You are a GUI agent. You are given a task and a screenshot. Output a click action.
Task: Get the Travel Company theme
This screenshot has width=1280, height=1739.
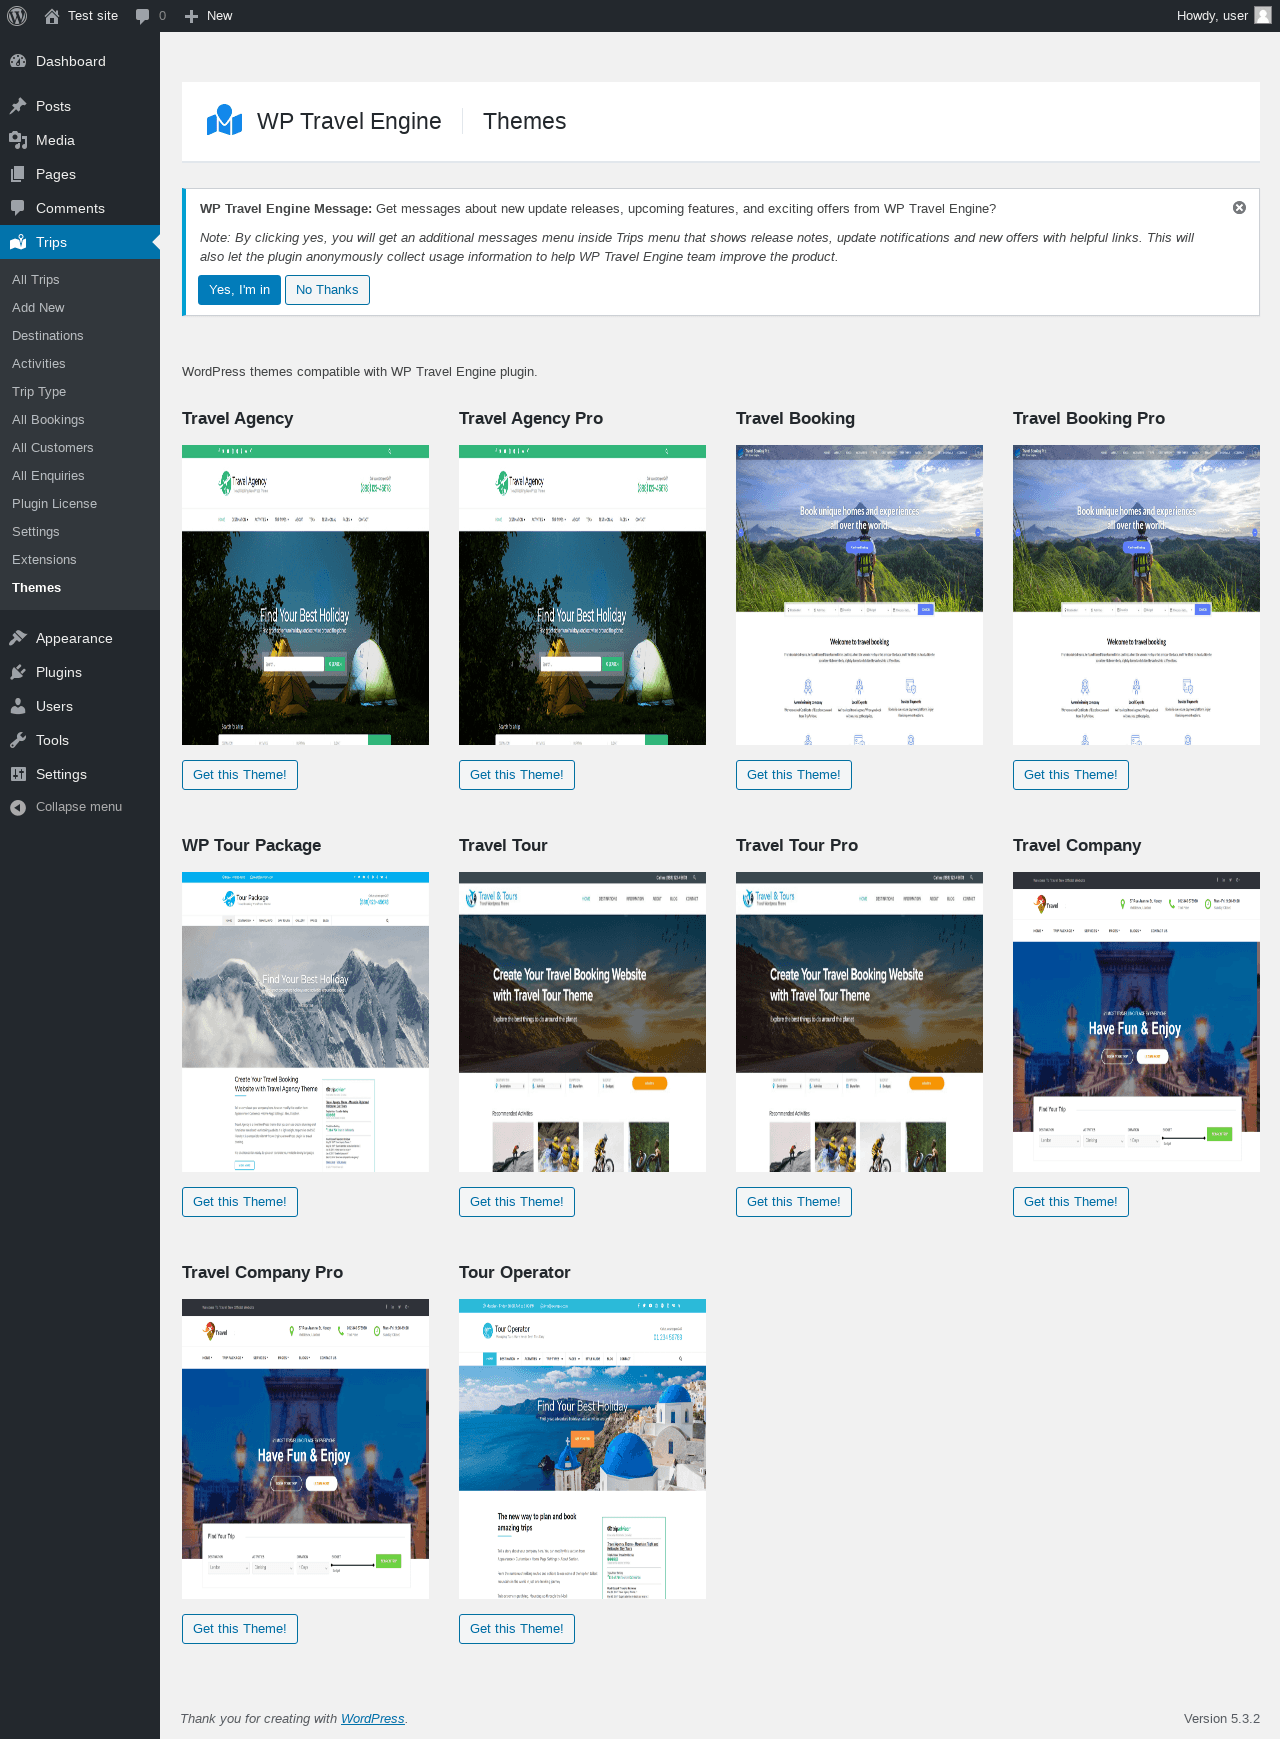tap(1071, 1202)
